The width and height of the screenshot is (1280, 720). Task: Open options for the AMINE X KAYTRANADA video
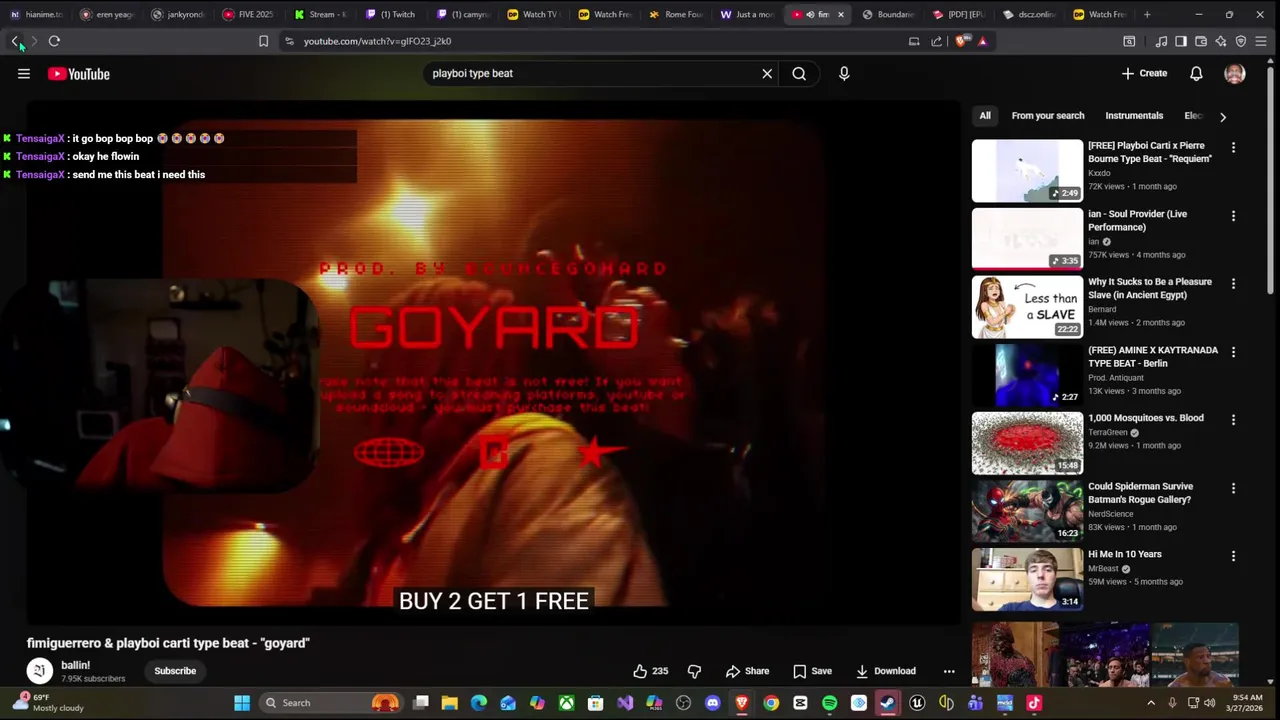(x=1233, y=351)
